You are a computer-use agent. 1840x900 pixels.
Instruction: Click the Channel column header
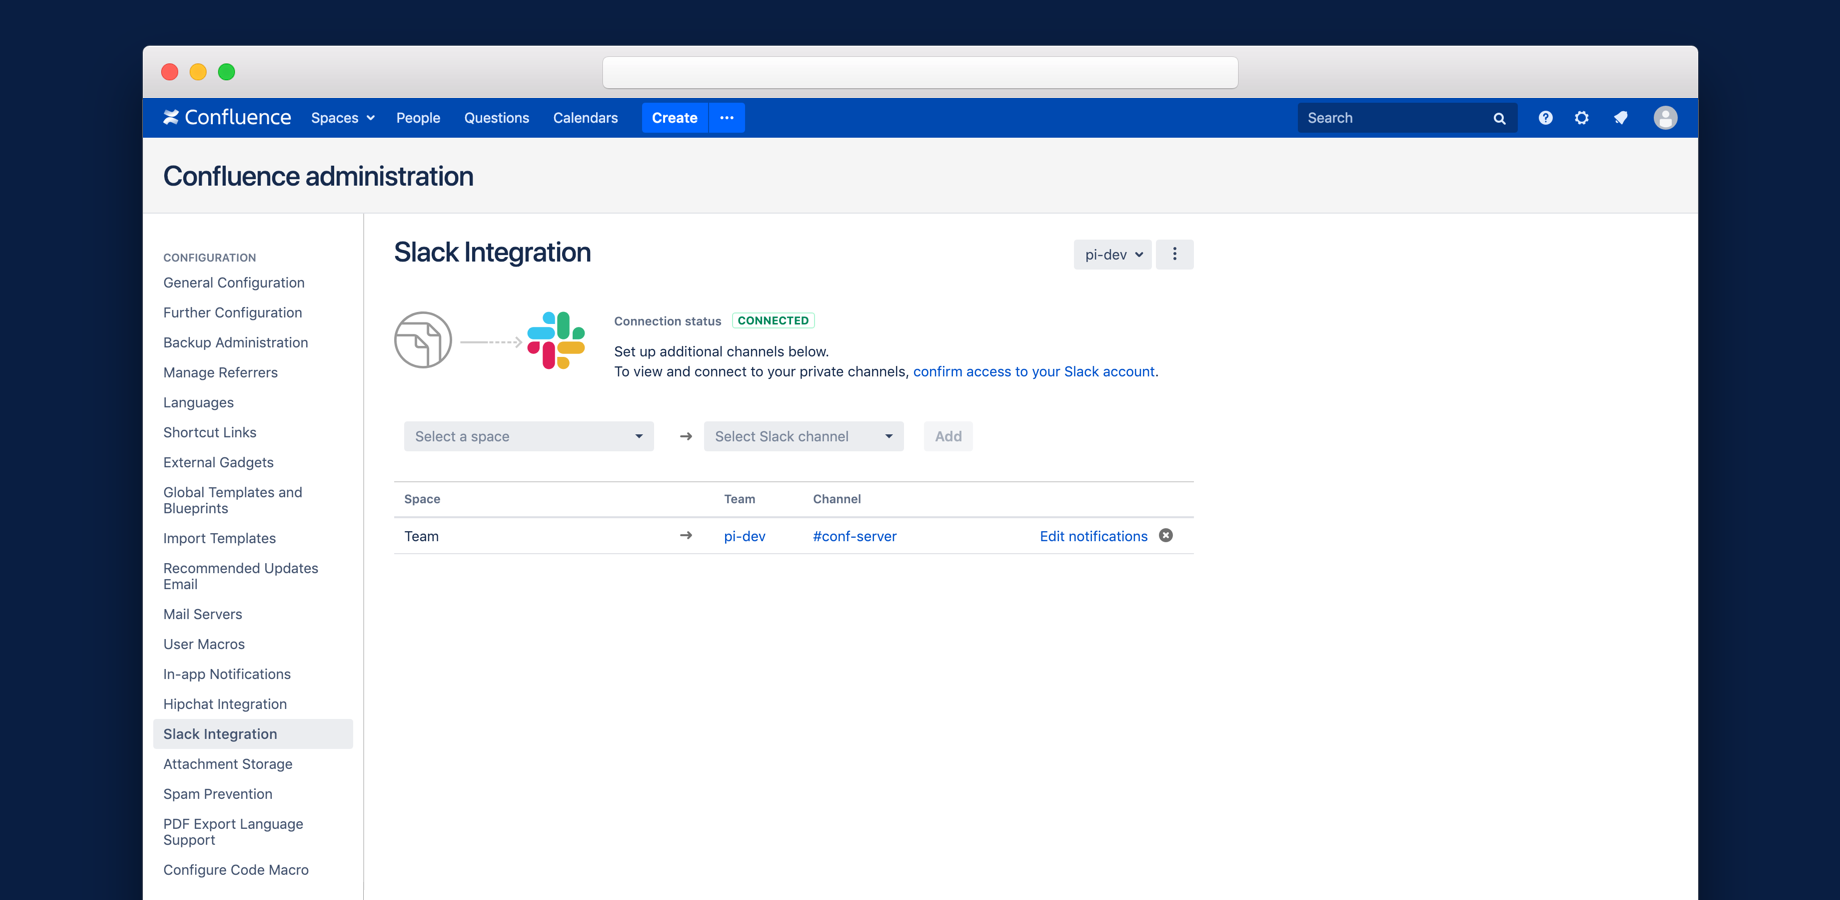click(x=837, y=499)
